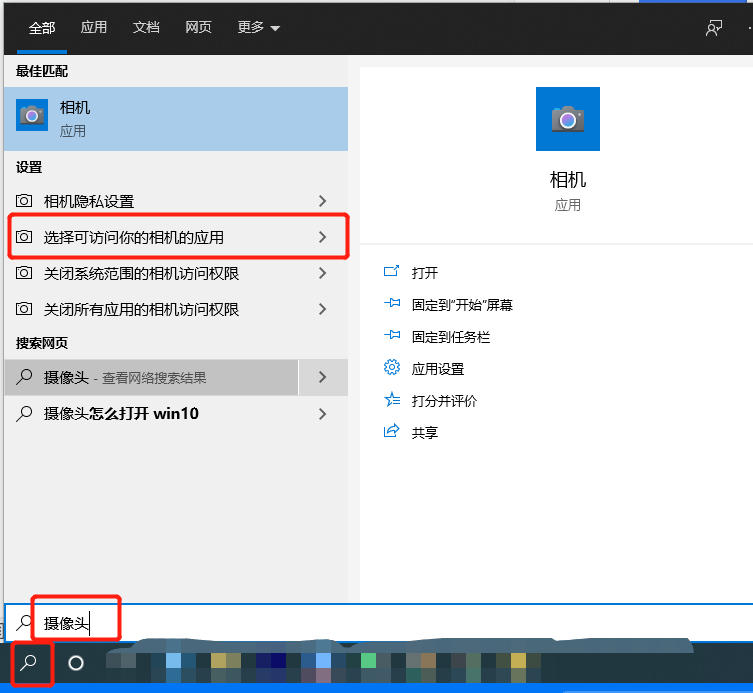The height and width of the screenshot is (693, 753).
Task: Click the 共享 share icon
Action: click(392, 432)
